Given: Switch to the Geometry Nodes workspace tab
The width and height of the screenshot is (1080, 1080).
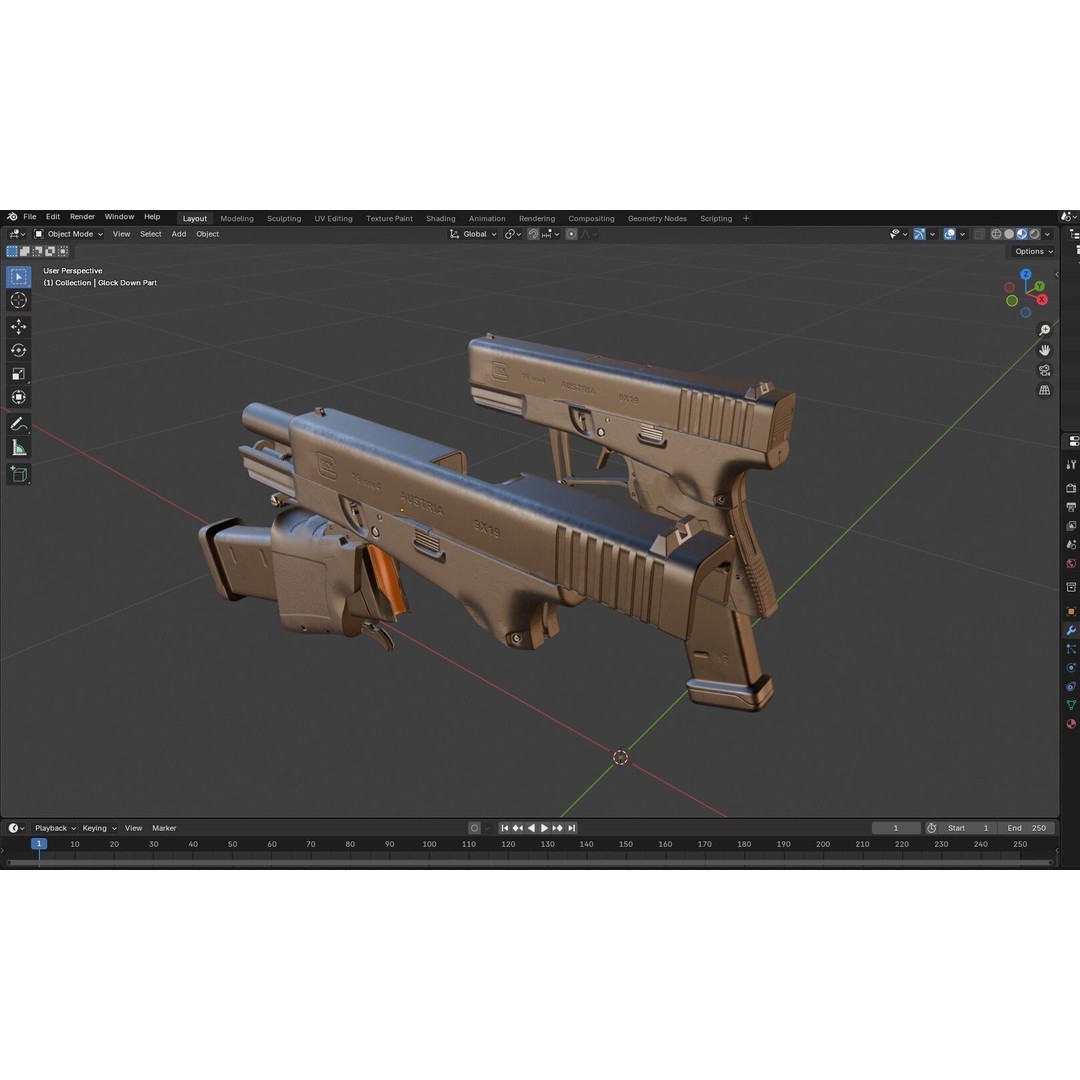Looking at the screenshot, I should (x=657, y=218).
